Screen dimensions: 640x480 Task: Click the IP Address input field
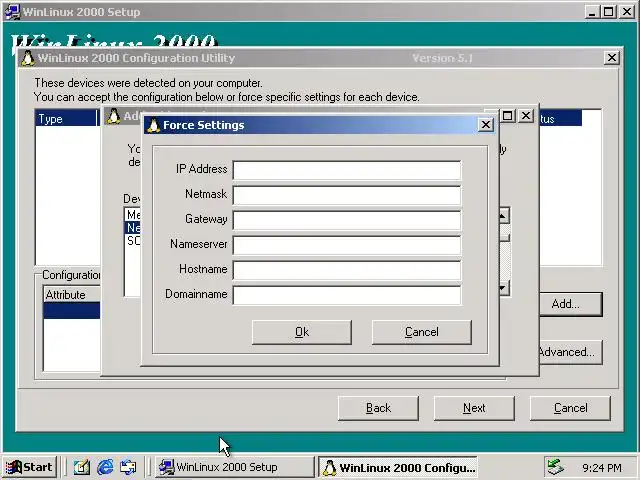pyautogui.click(x=347, y=170)
